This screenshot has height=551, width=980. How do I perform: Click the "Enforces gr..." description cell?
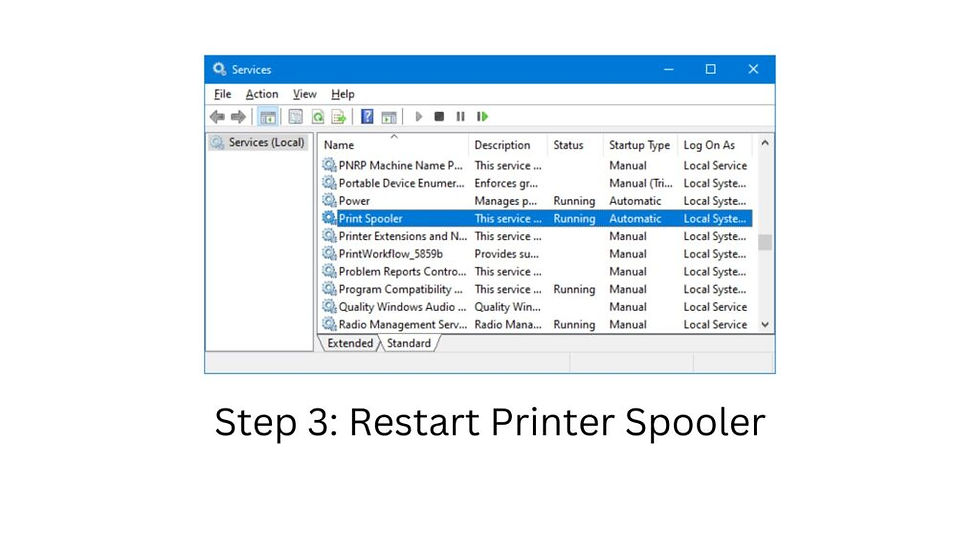(506, 183)
